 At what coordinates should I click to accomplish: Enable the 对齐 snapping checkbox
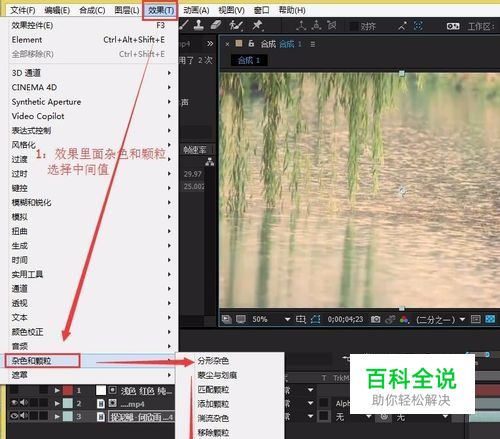coord(354,26)
